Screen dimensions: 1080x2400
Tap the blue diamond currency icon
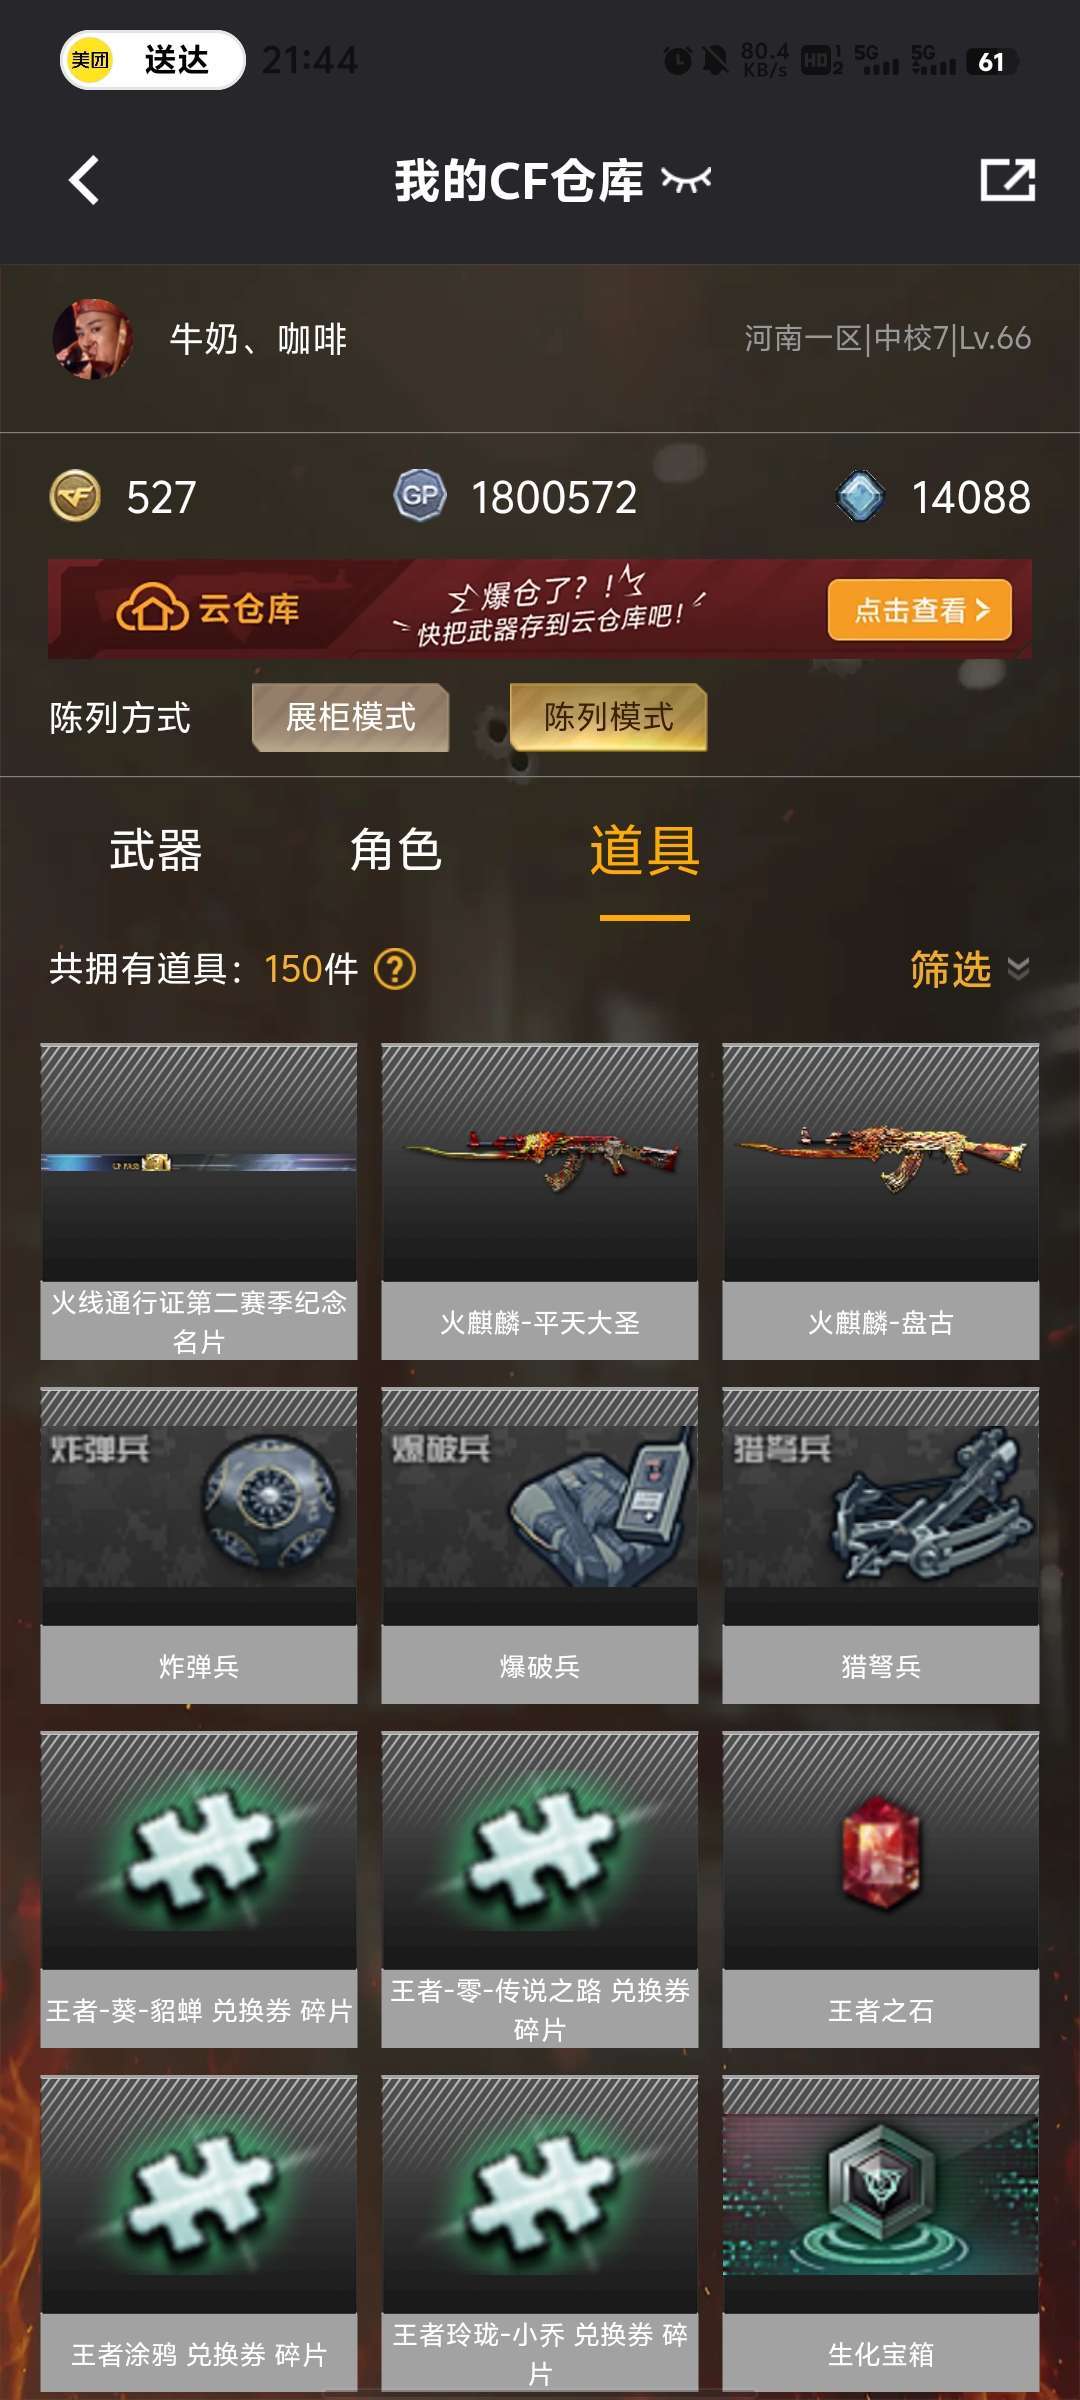click(x=860, y=496)
